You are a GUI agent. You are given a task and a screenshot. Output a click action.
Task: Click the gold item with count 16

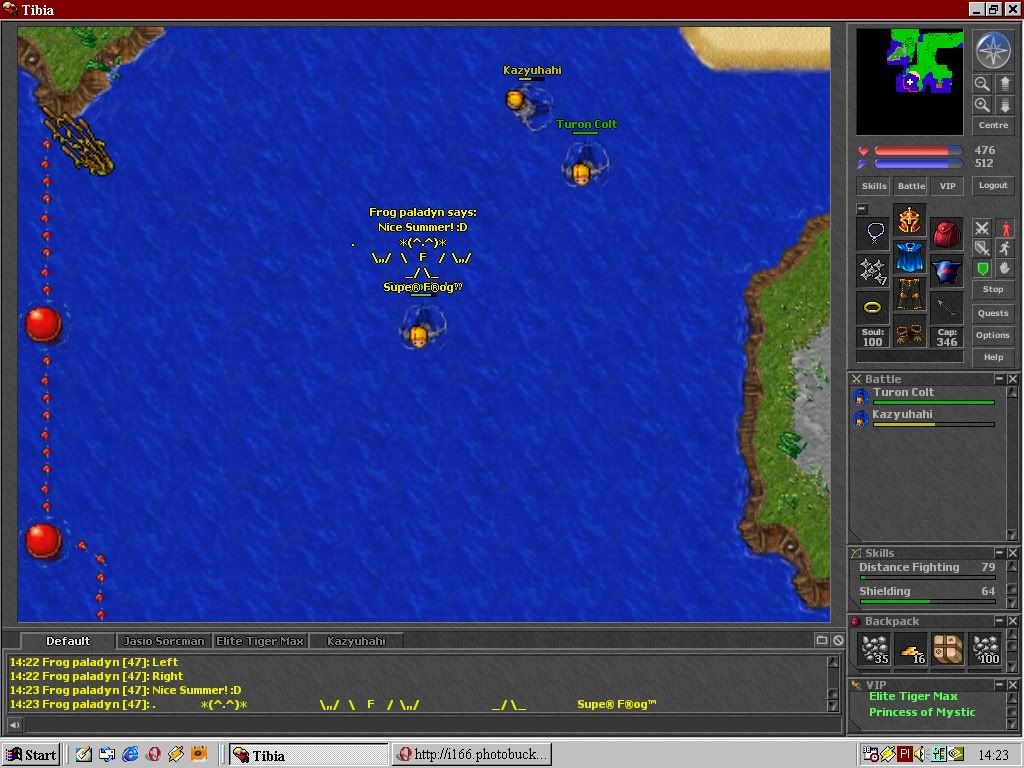911,649
